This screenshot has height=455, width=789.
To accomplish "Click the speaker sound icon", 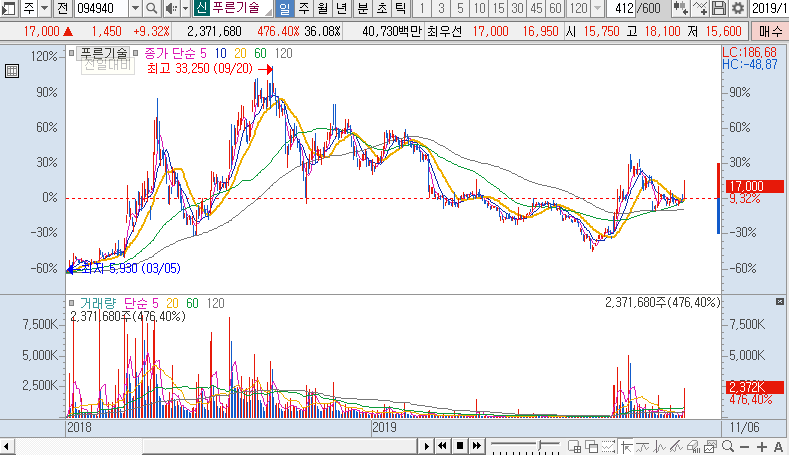I will (x=172, y=8).
